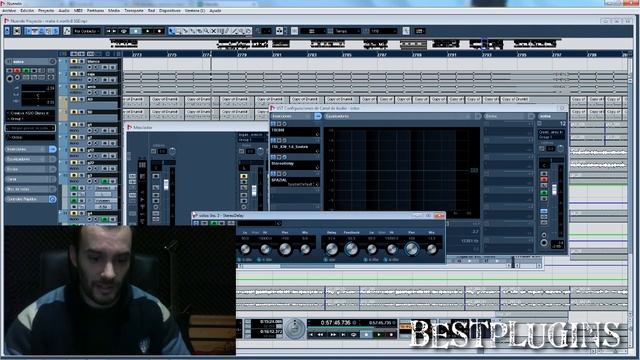Toggle Inserciones bypass in VST channel window
640x360 pixels.
tap(318, 116)
